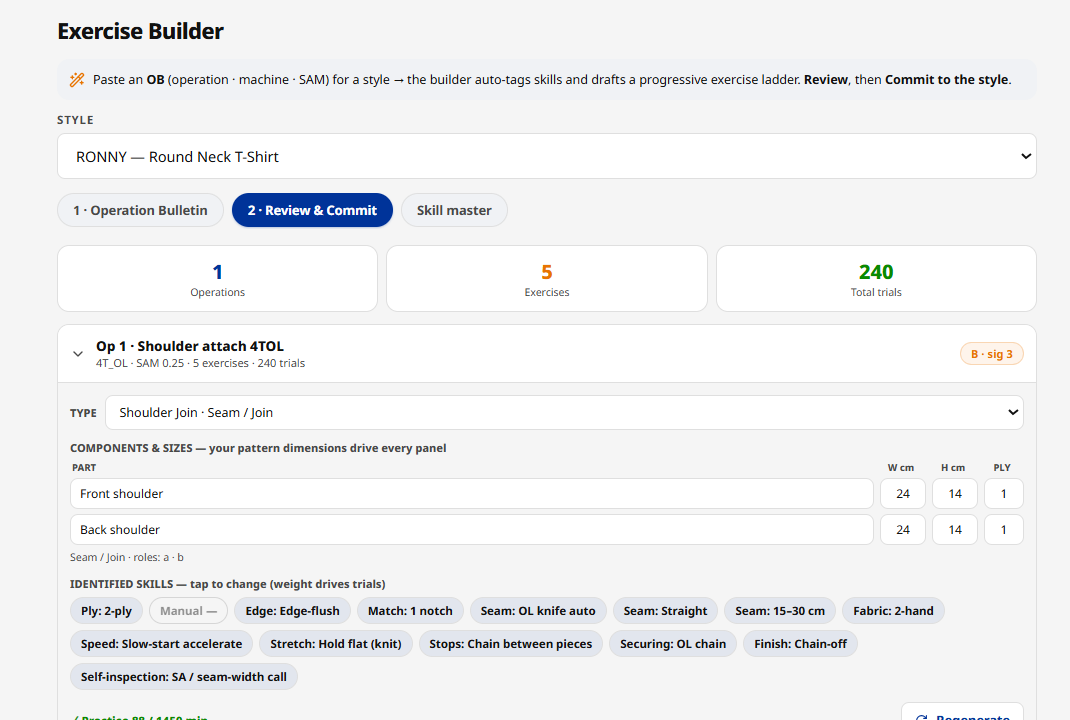Tap the Ply: 2-ply skill chip
Image resolution: width=1070 pixels, height=720 pixels.
[x=106, y=611]
